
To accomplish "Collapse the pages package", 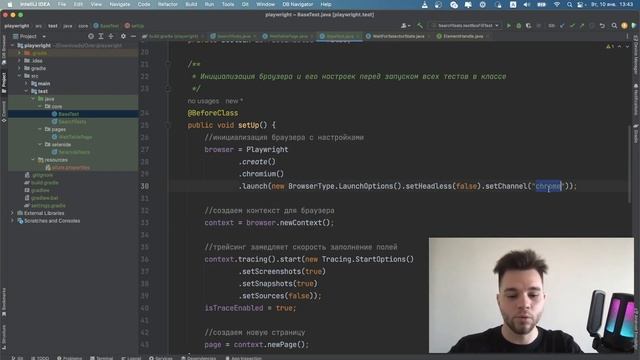I will (x=40, y=129).
